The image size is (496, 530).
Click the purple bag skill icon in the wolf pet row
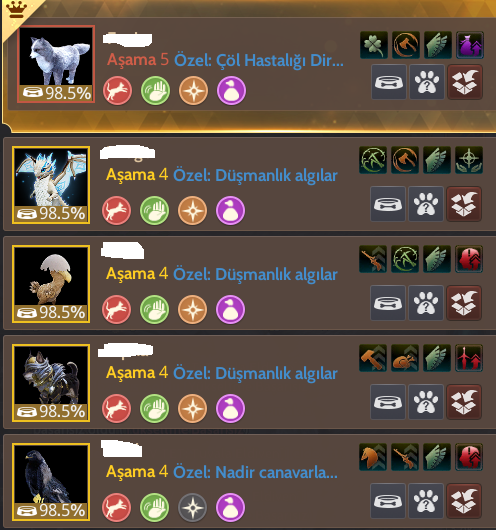click(x=470, y=45)
